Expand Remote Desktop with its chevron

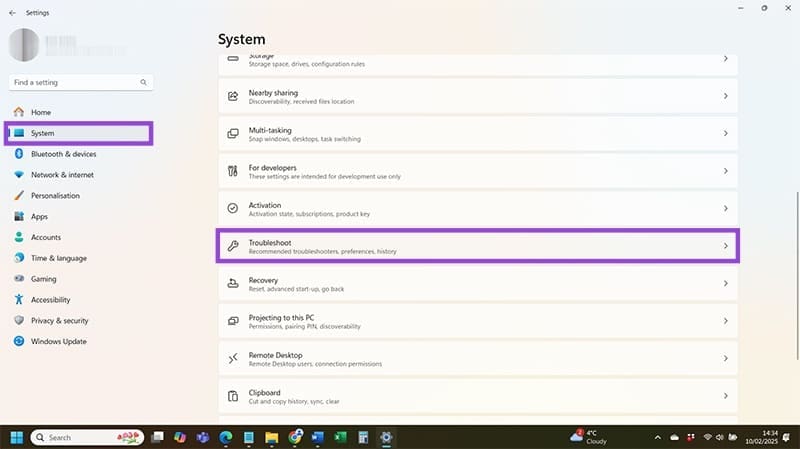726,359
